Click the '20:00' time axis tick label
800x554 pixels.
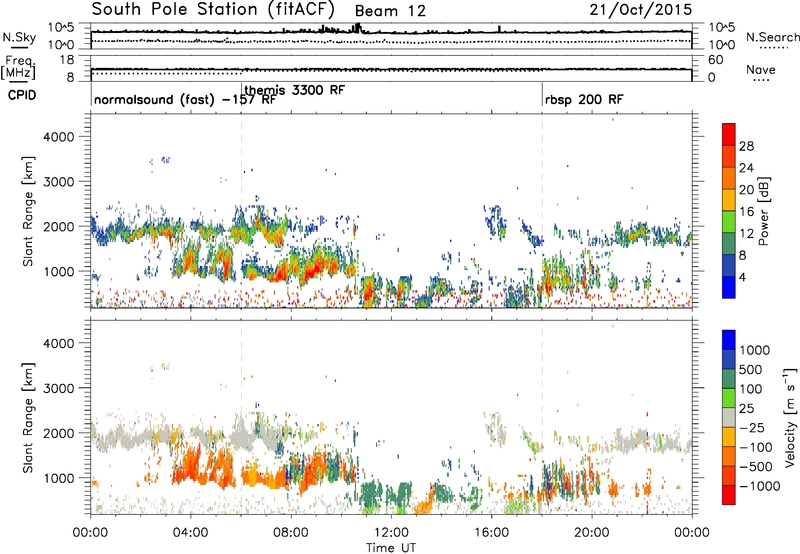click(x=591, y=532)
